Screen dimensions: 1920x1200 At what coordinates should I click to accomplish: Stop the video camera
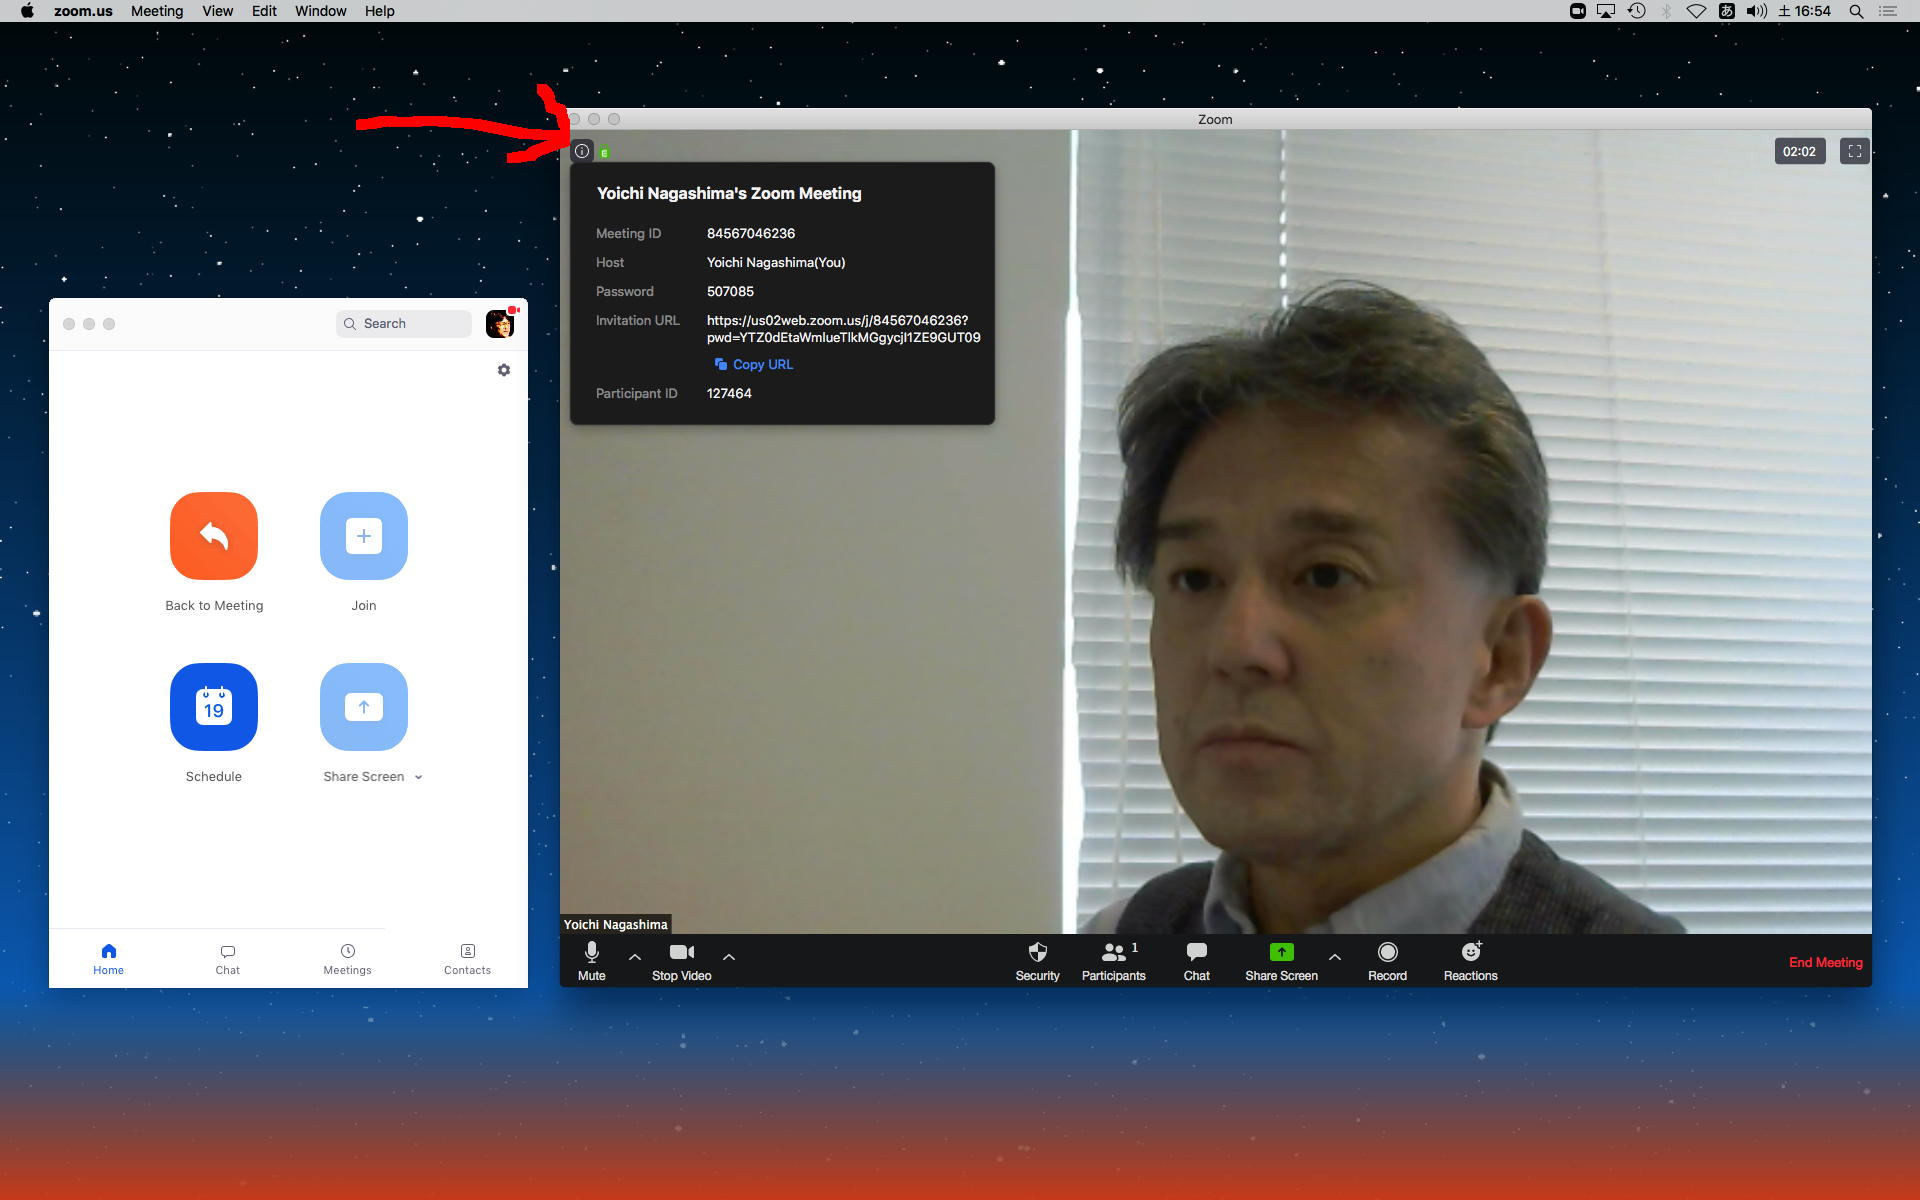681,961
